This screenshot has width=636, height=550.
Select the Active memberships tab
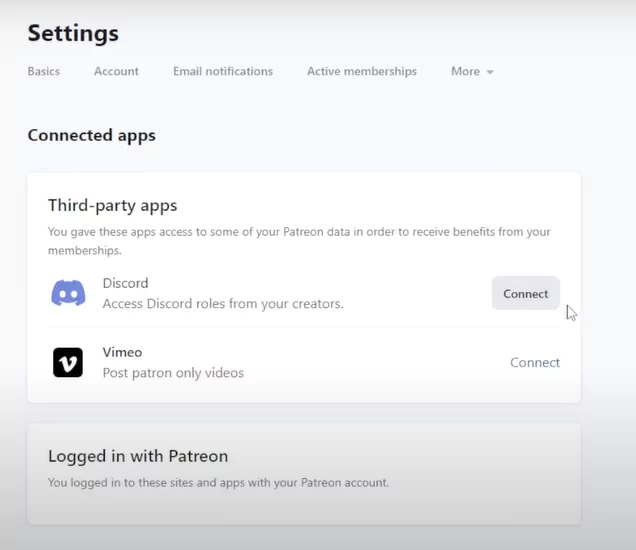362,71
